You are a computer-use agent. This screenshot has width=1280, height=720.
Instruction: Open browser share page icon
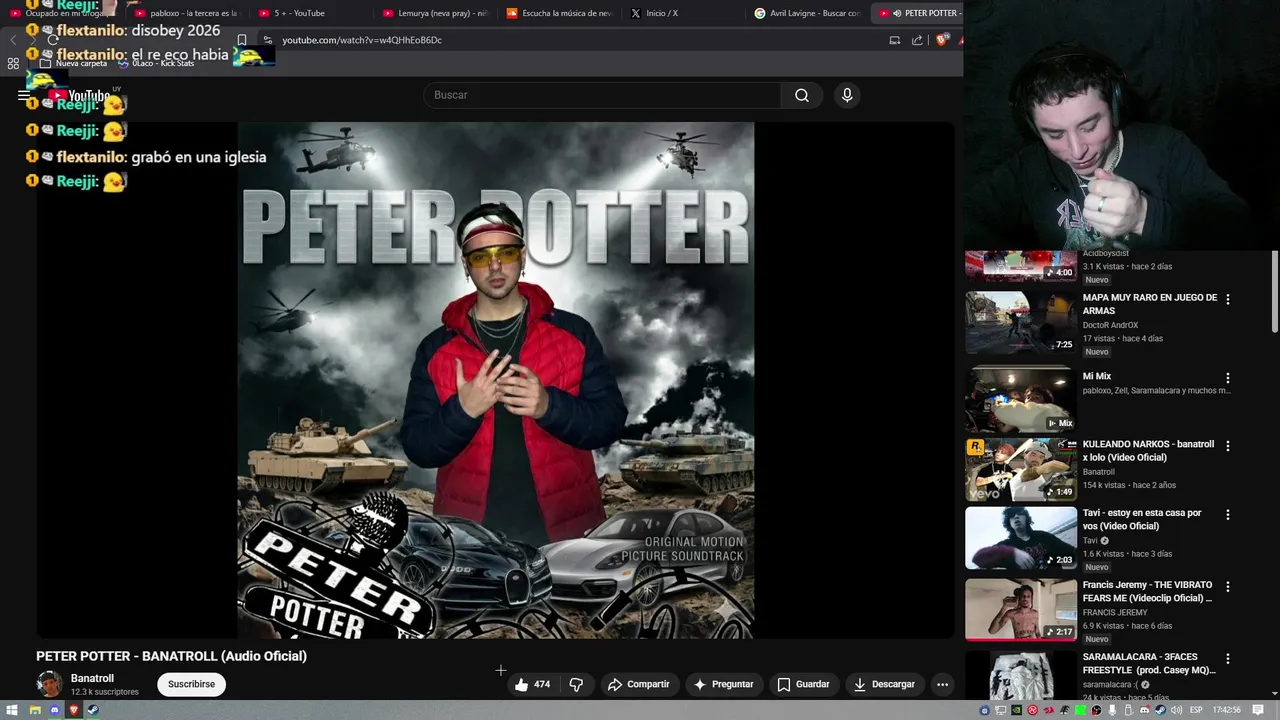pyautogui.click(x=917, y=40)
